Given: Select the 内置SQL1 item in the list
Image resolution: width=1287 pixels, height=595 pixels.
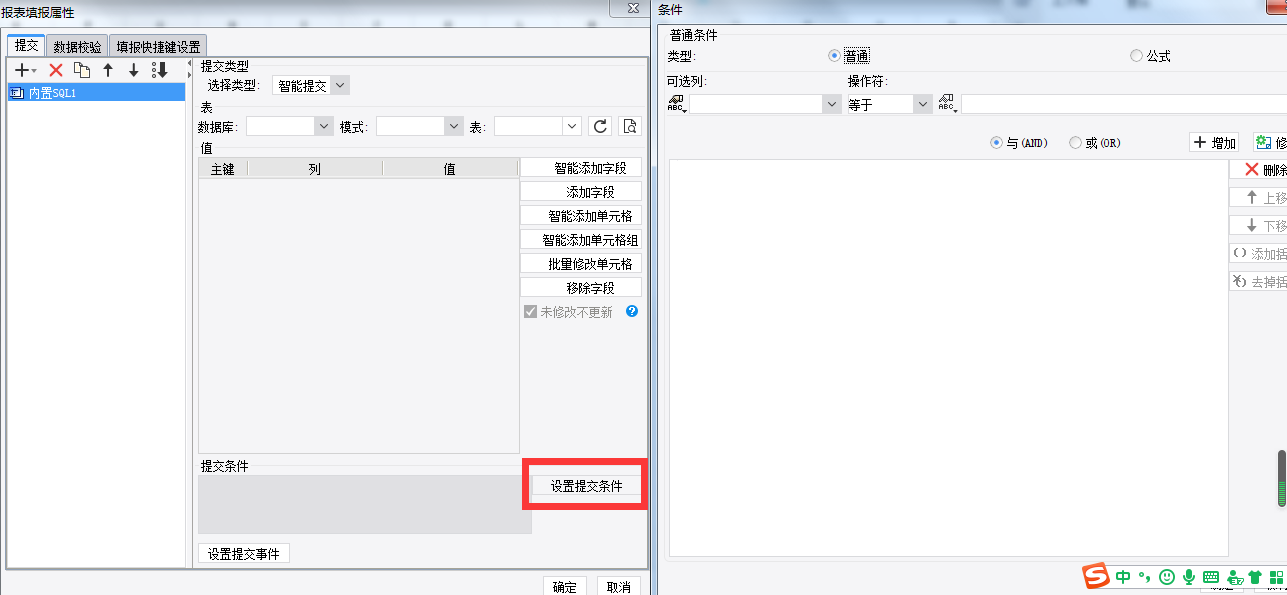Looking at the screenshot, I should (x=96, y=92).
